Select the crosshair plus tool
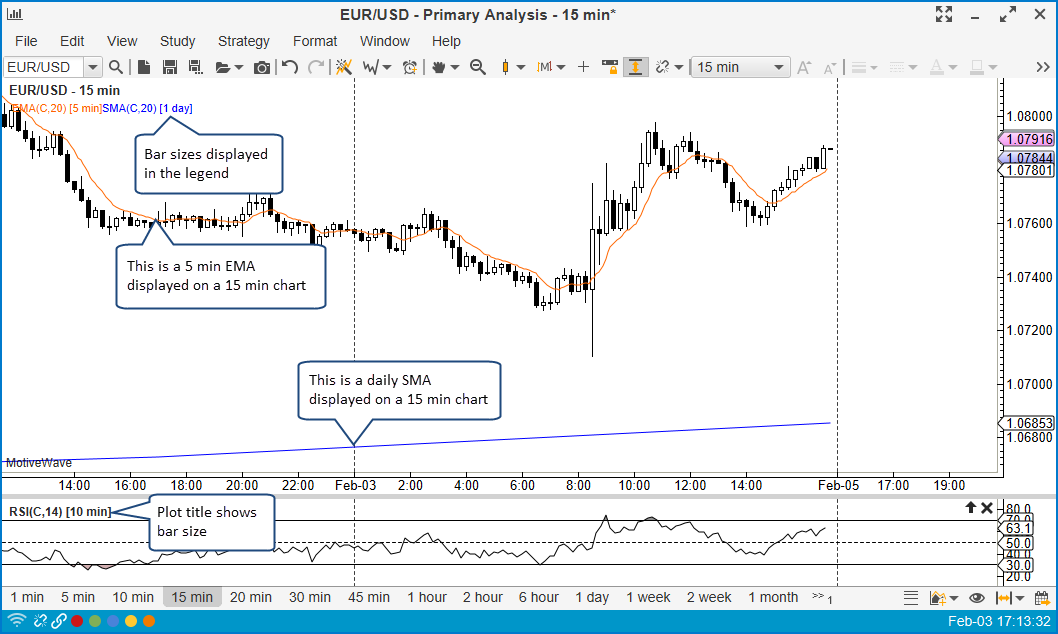 click(x=583, y=67)
